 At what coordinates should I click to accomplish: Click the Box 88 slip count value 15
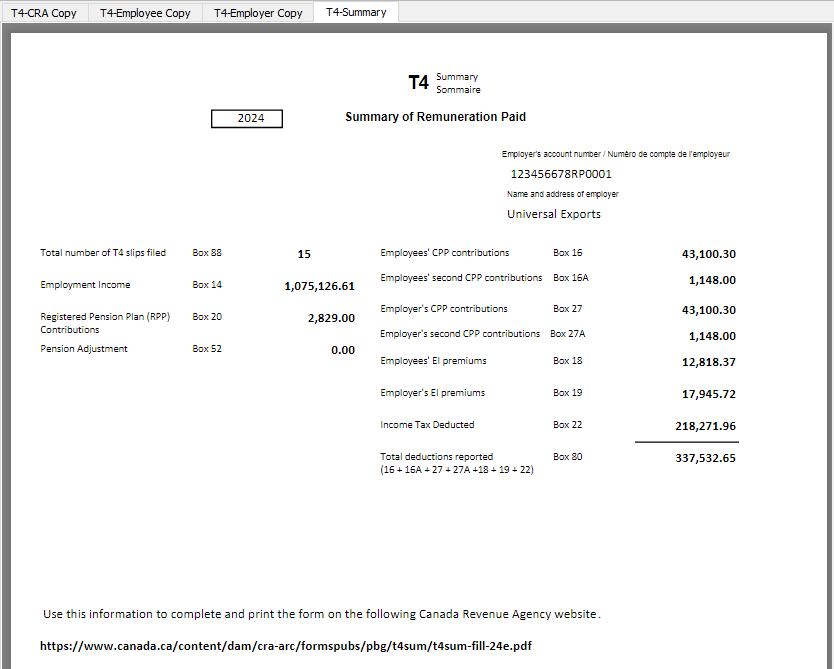coord(304,254)
